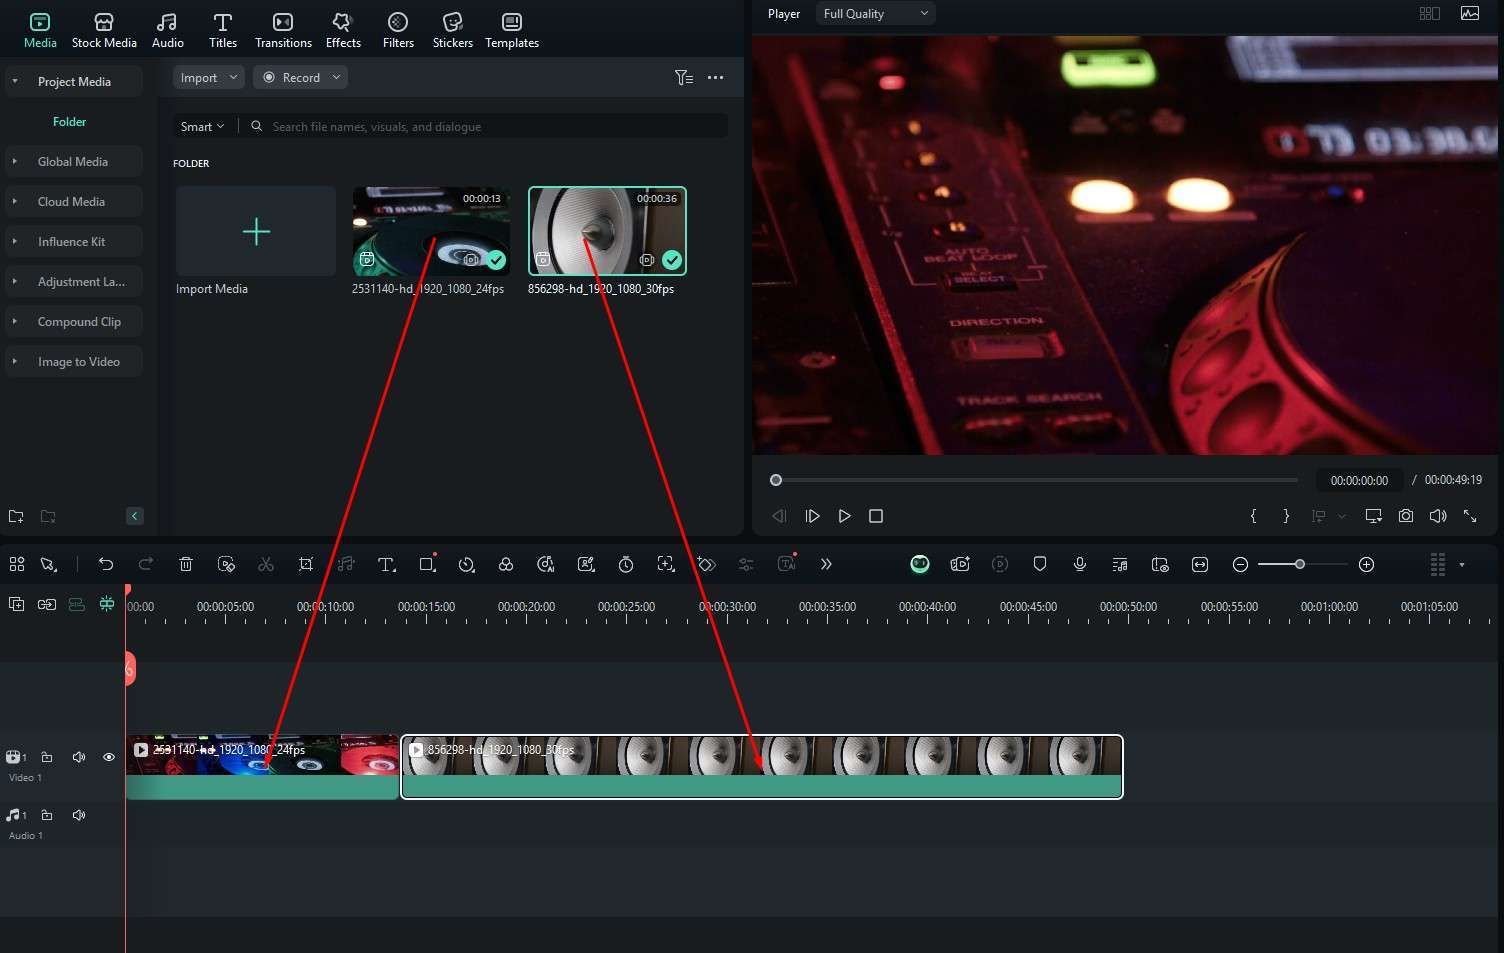The width and height of the screenshot is (1504, 953).
Task: Open the media panel more options
Action: pyautogui.click(x=715, y=77)
